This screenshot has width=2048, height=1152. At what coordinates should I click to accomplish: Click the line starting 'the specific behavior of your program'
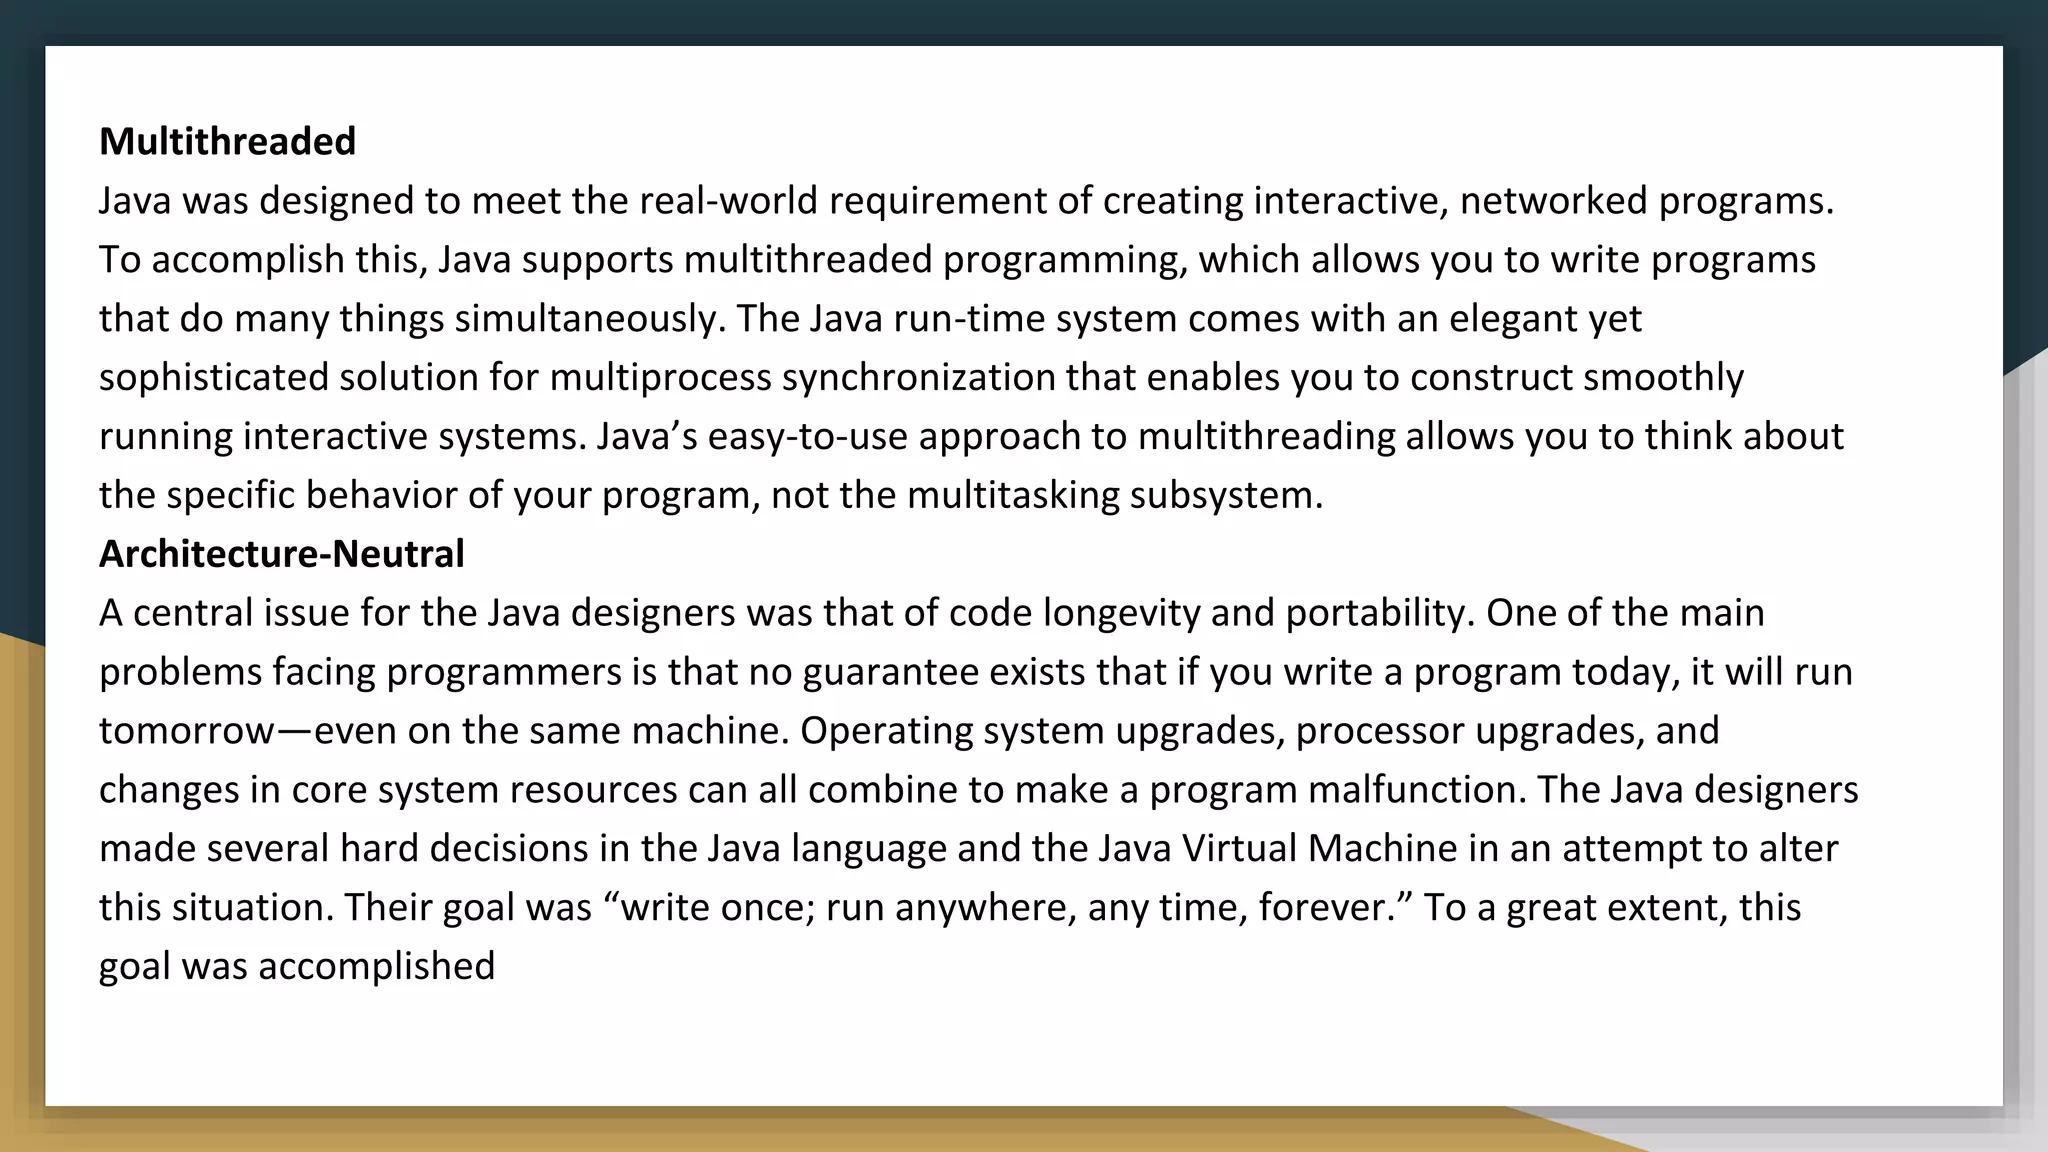[711, 496]
